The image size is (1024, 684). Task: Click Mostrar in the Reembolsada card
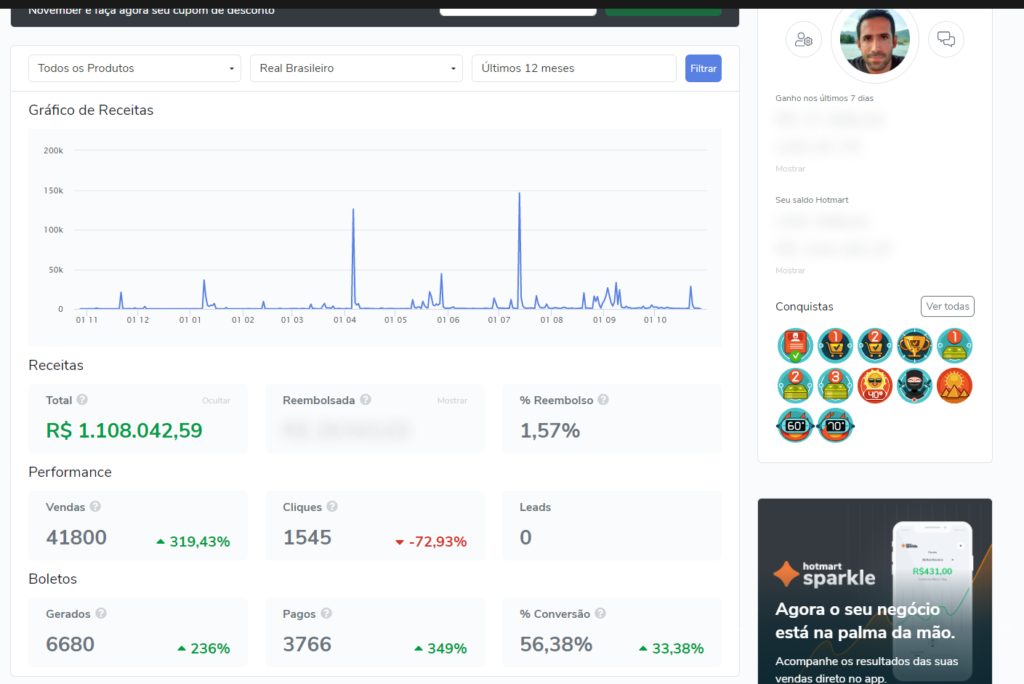(452, 400)
